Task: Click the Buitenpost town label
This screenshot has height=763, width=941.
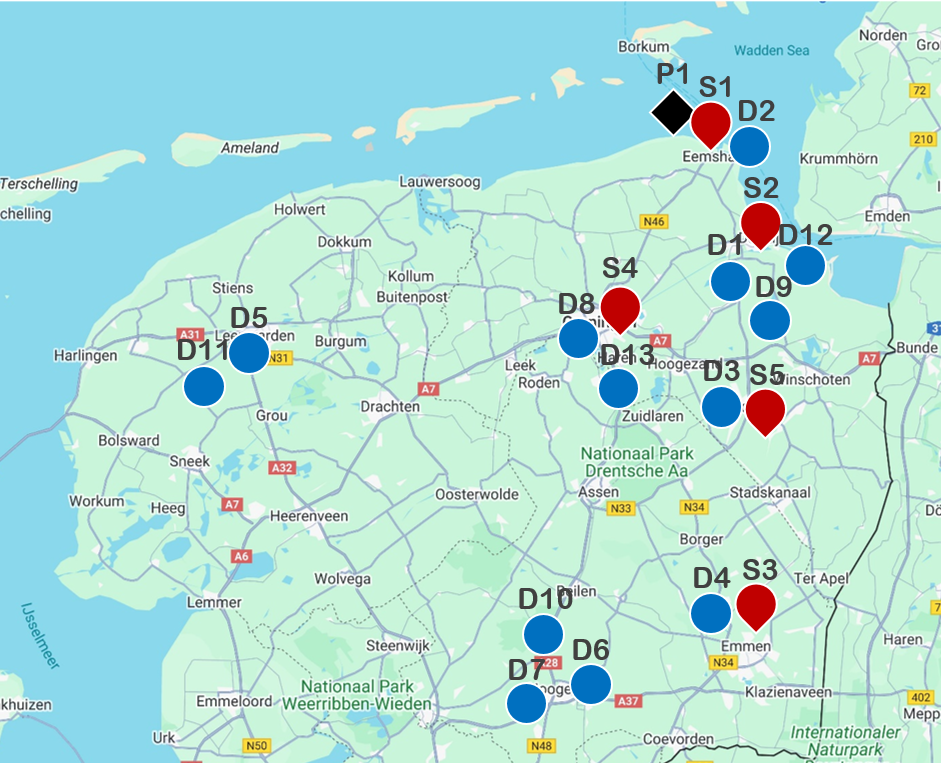Action: point(412,297)
